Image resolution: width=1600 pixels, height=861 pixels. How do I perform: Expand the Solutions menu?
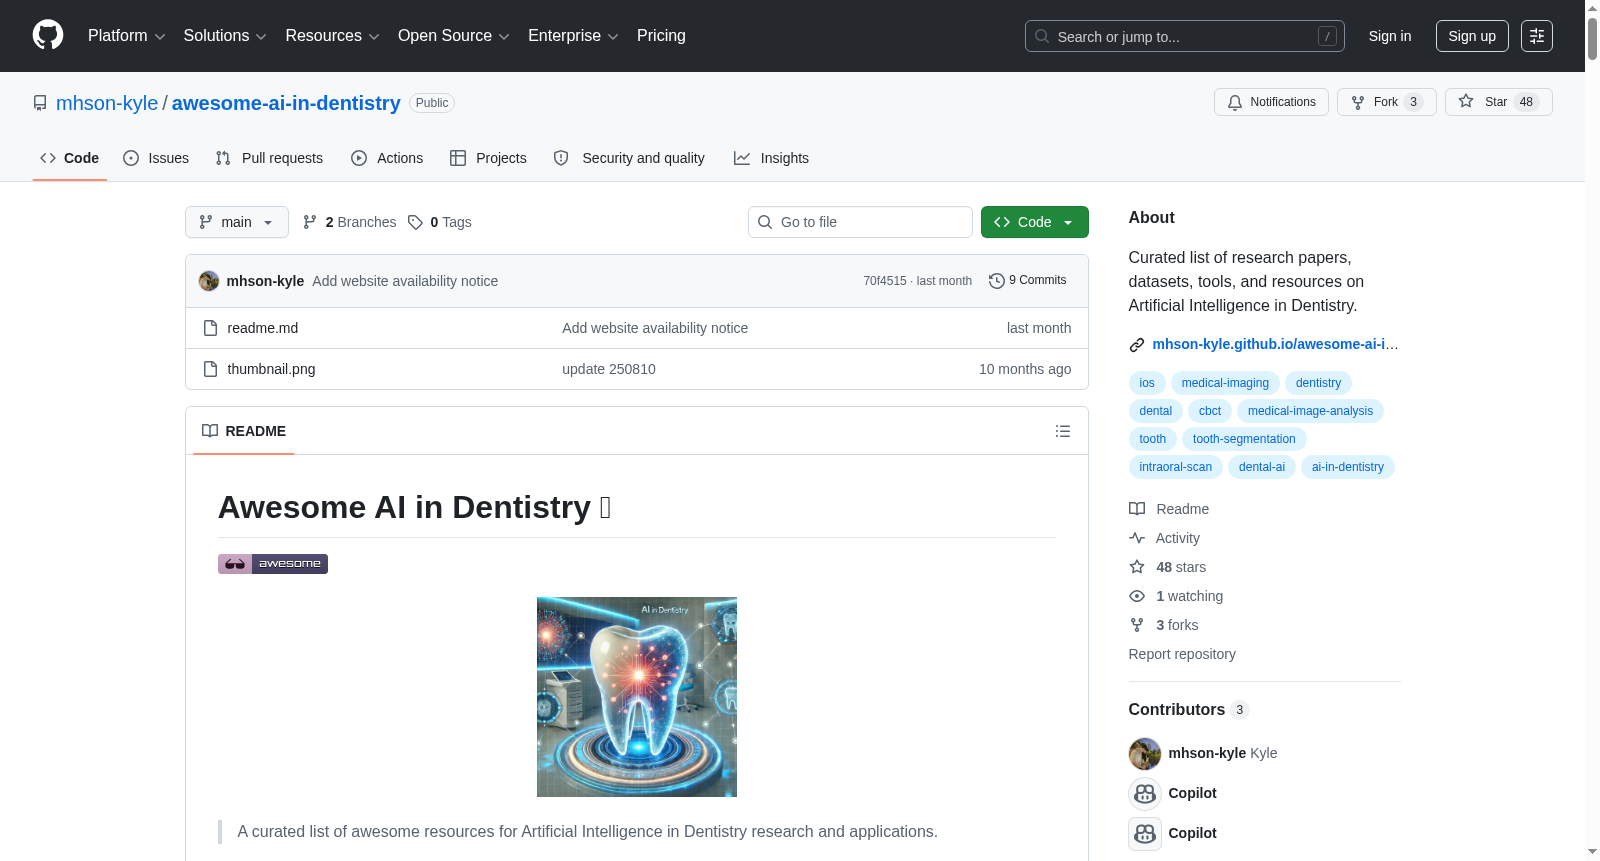pyautogui.click(x=225, y=36)
